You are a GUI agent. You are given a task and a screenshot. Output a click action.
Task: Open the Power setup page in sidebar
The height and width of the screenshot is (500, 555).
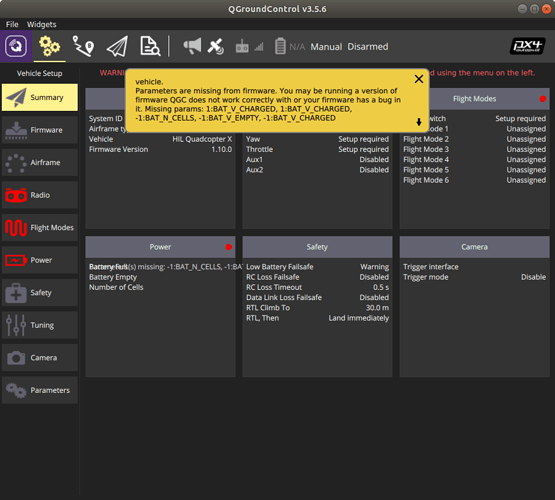tap(40, 260)
